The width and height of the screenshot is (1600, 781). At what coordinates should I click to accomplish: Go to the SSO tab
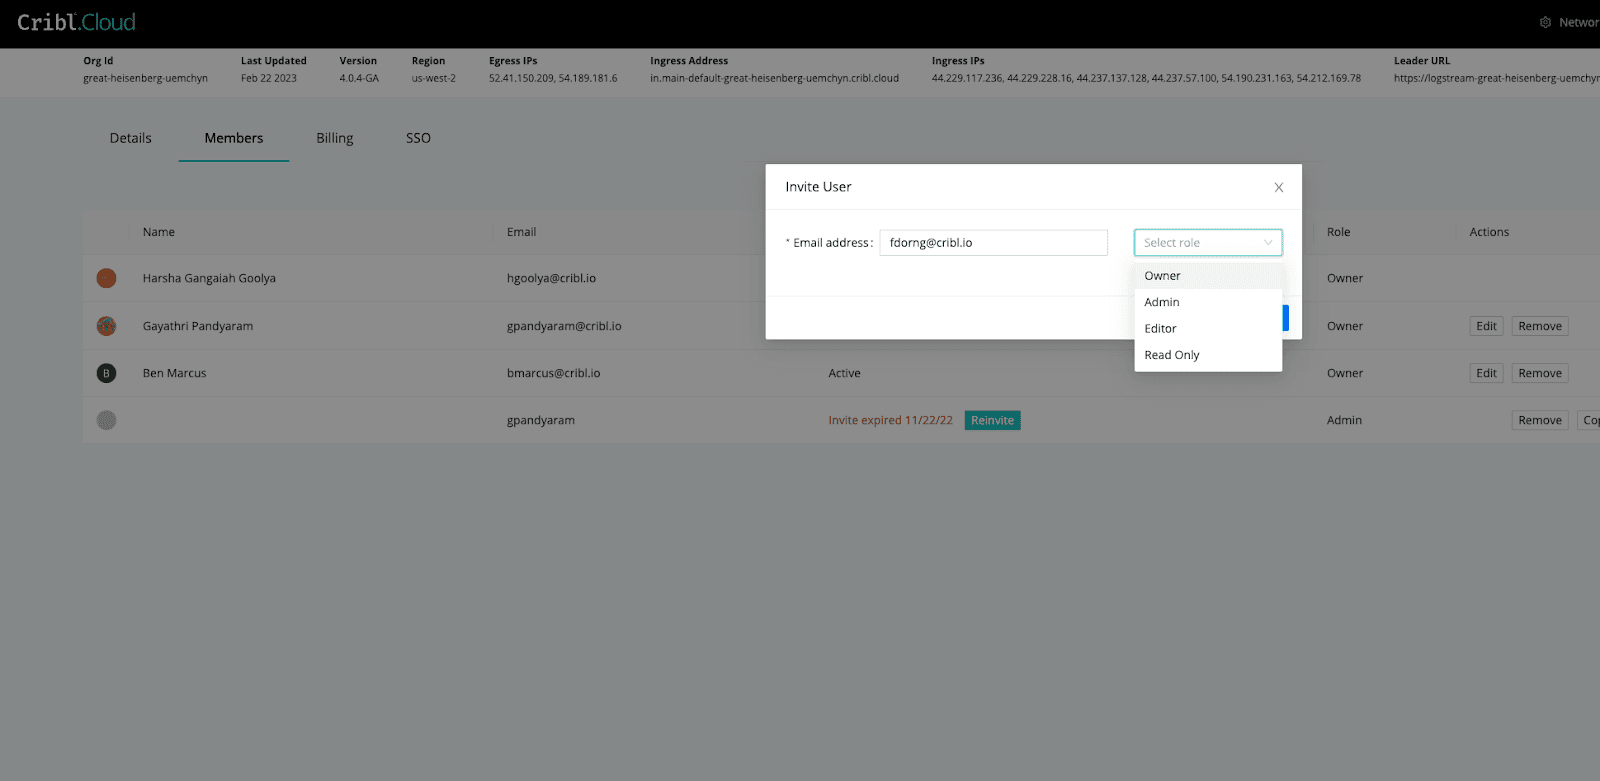(x=418, y=138)
